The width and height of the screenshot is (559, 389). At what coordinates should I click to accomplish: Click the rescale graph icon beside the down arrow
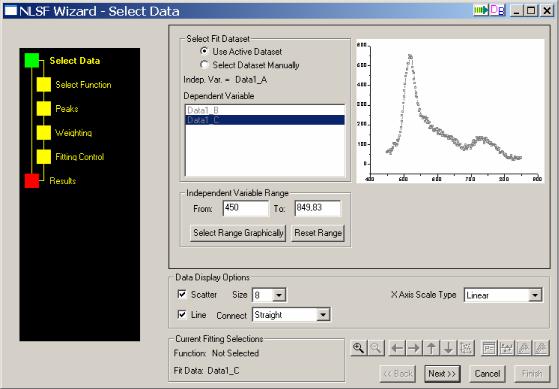coord(466,348)
